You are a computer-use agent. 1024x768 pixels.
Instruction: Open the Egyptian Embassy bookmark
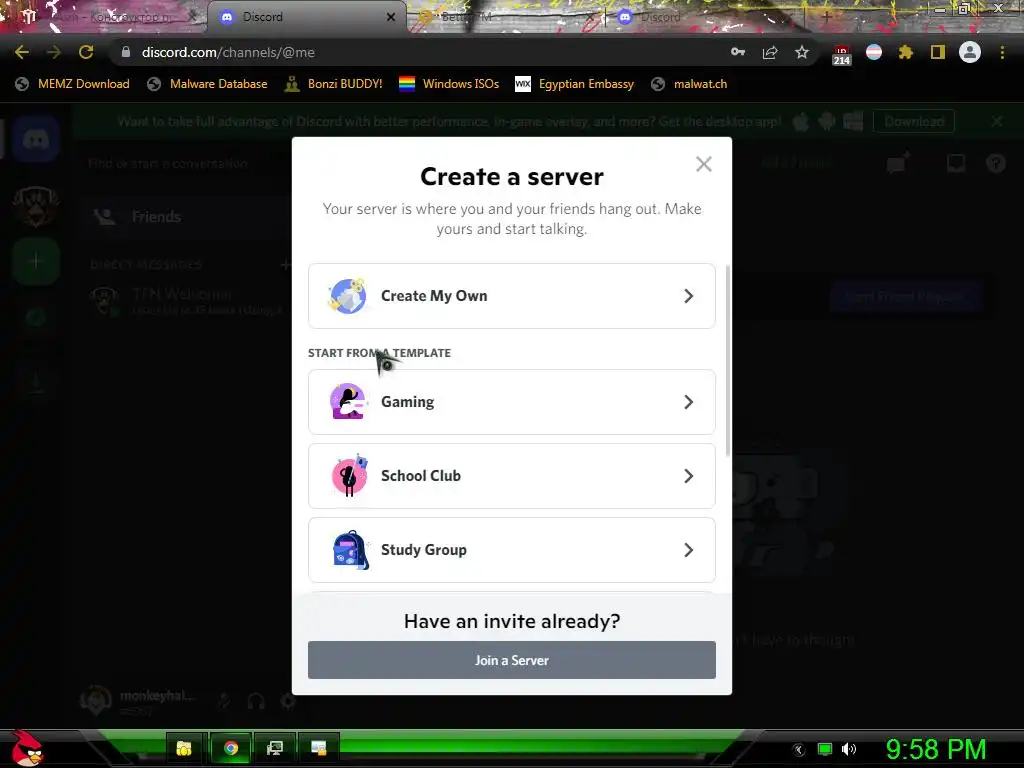(575, 84)
